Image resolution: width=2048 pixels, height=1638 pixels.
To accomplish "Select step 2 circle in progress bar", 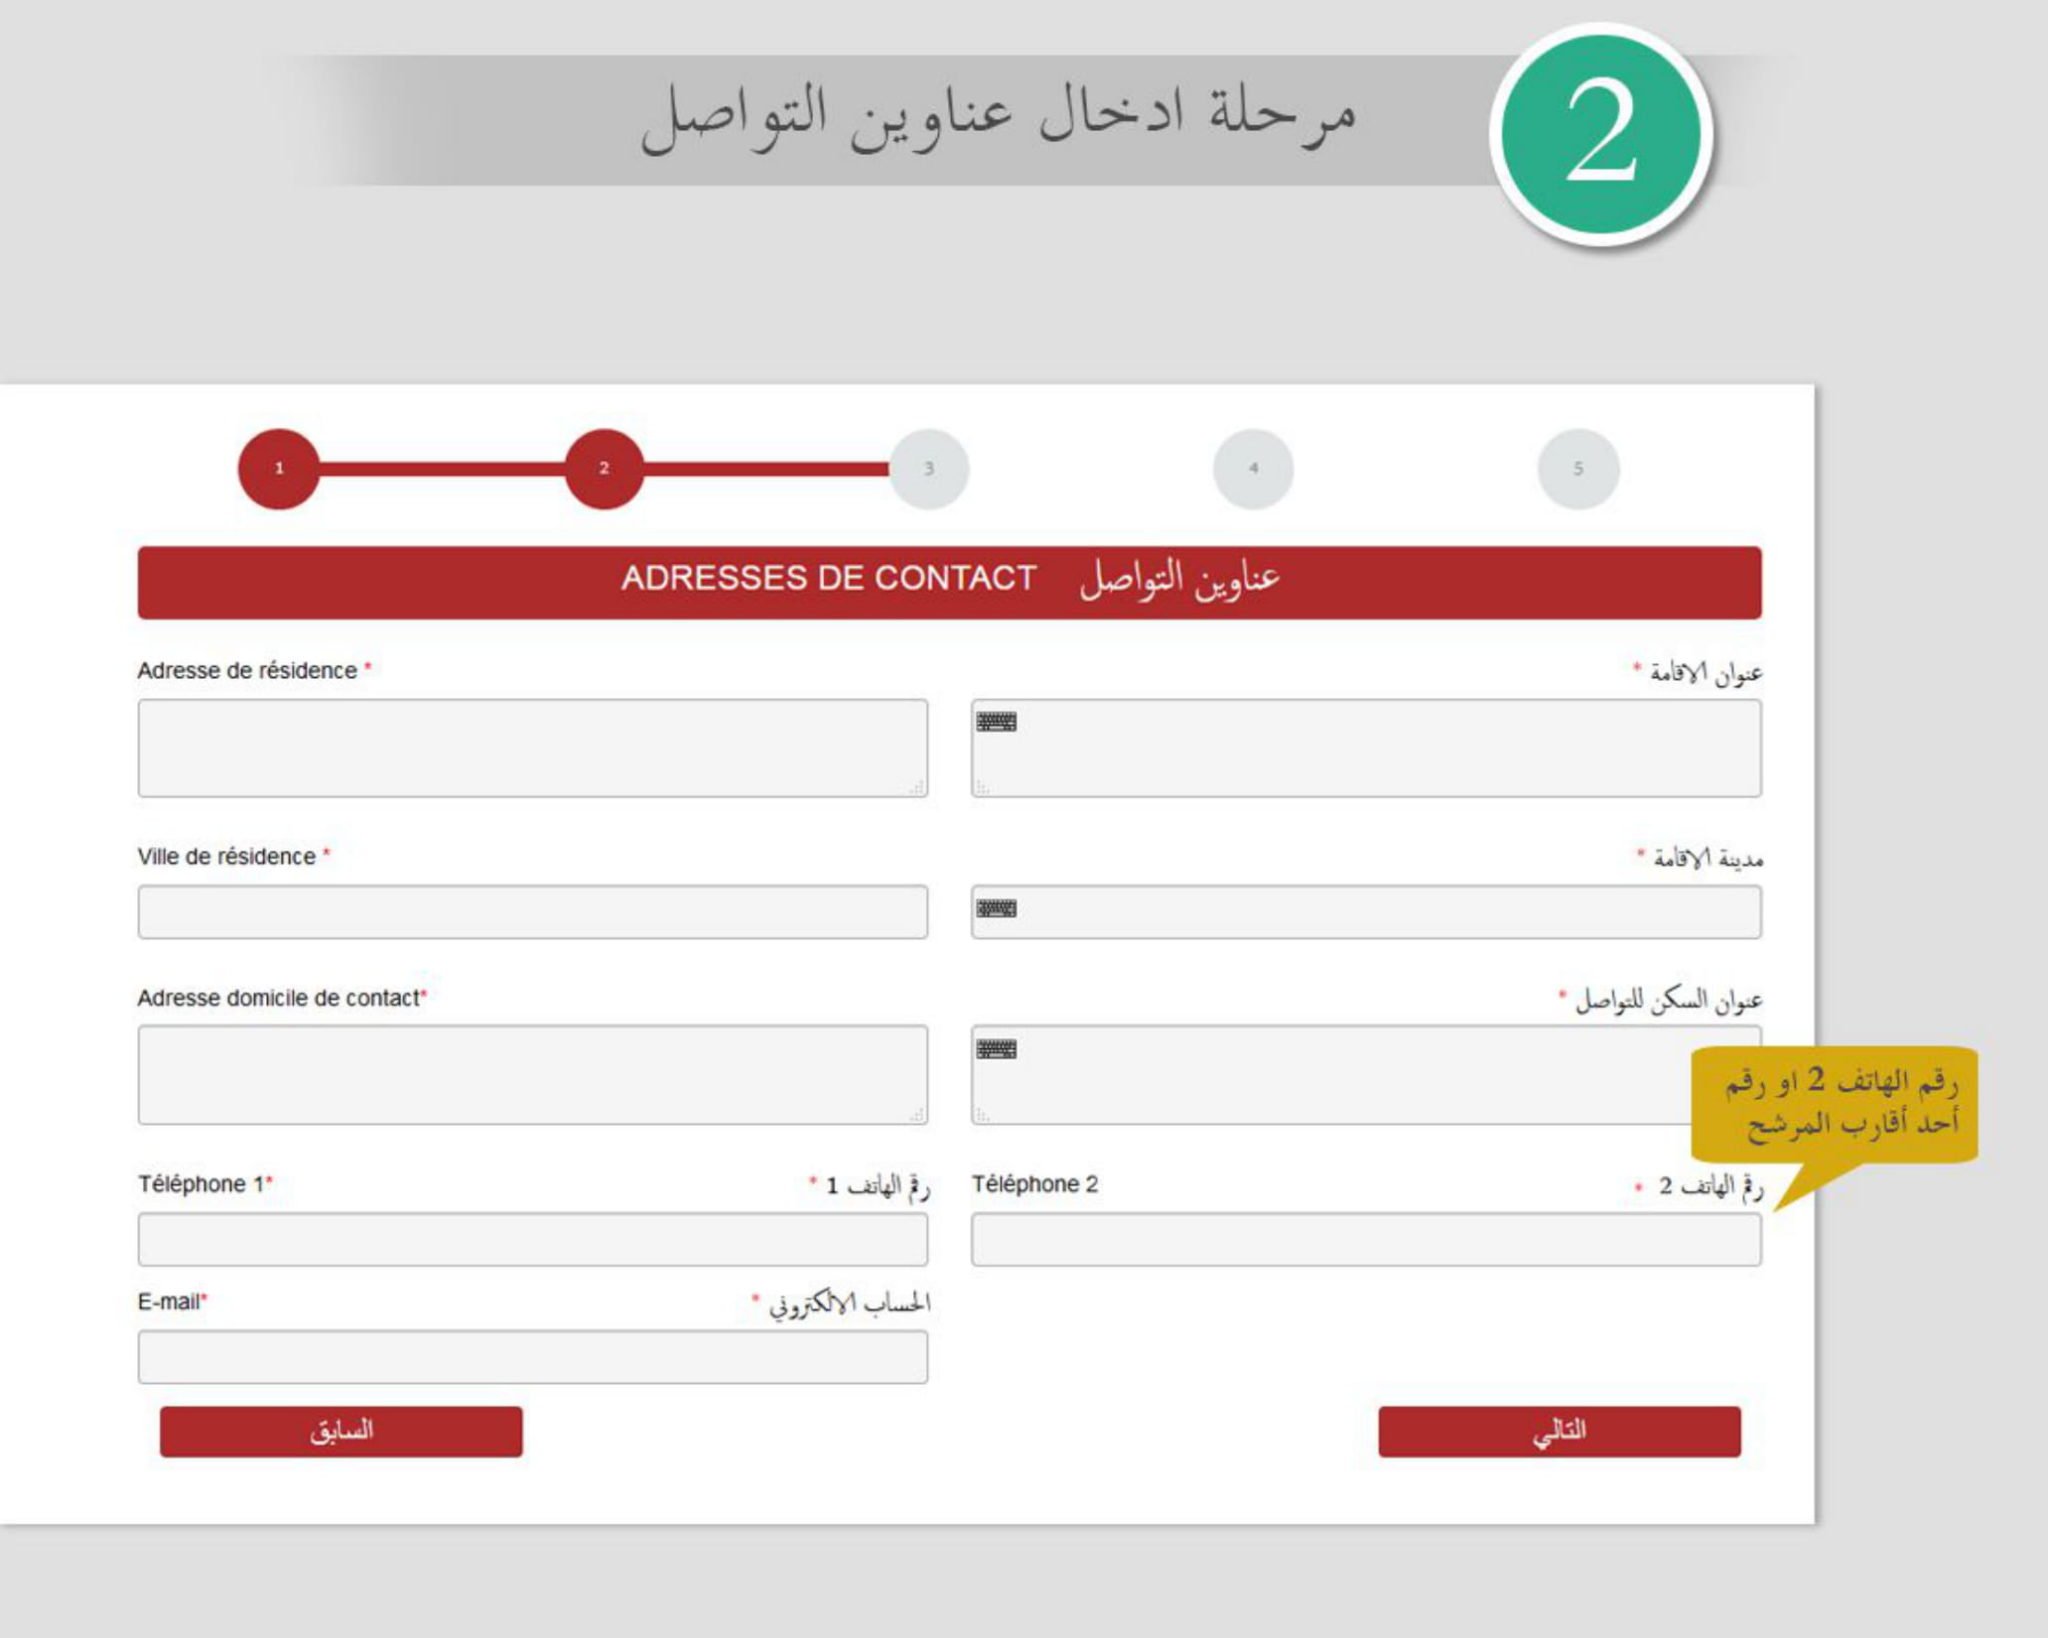I will click(x=604, y=468).
